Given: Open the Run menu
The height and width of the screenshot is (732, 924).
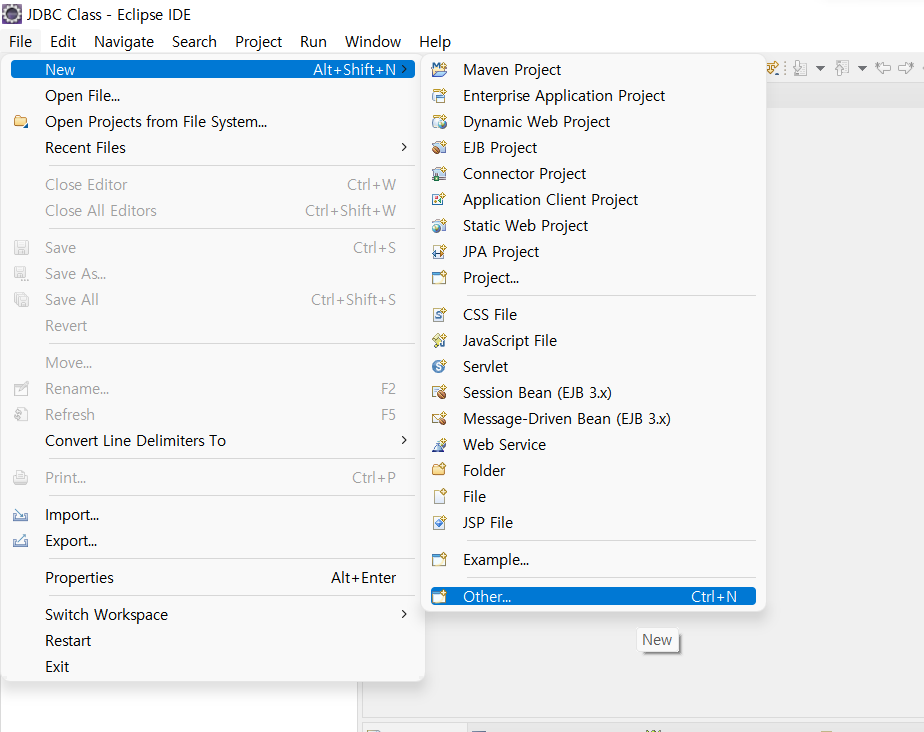Looking at the screenshot, I should point(314,42).
